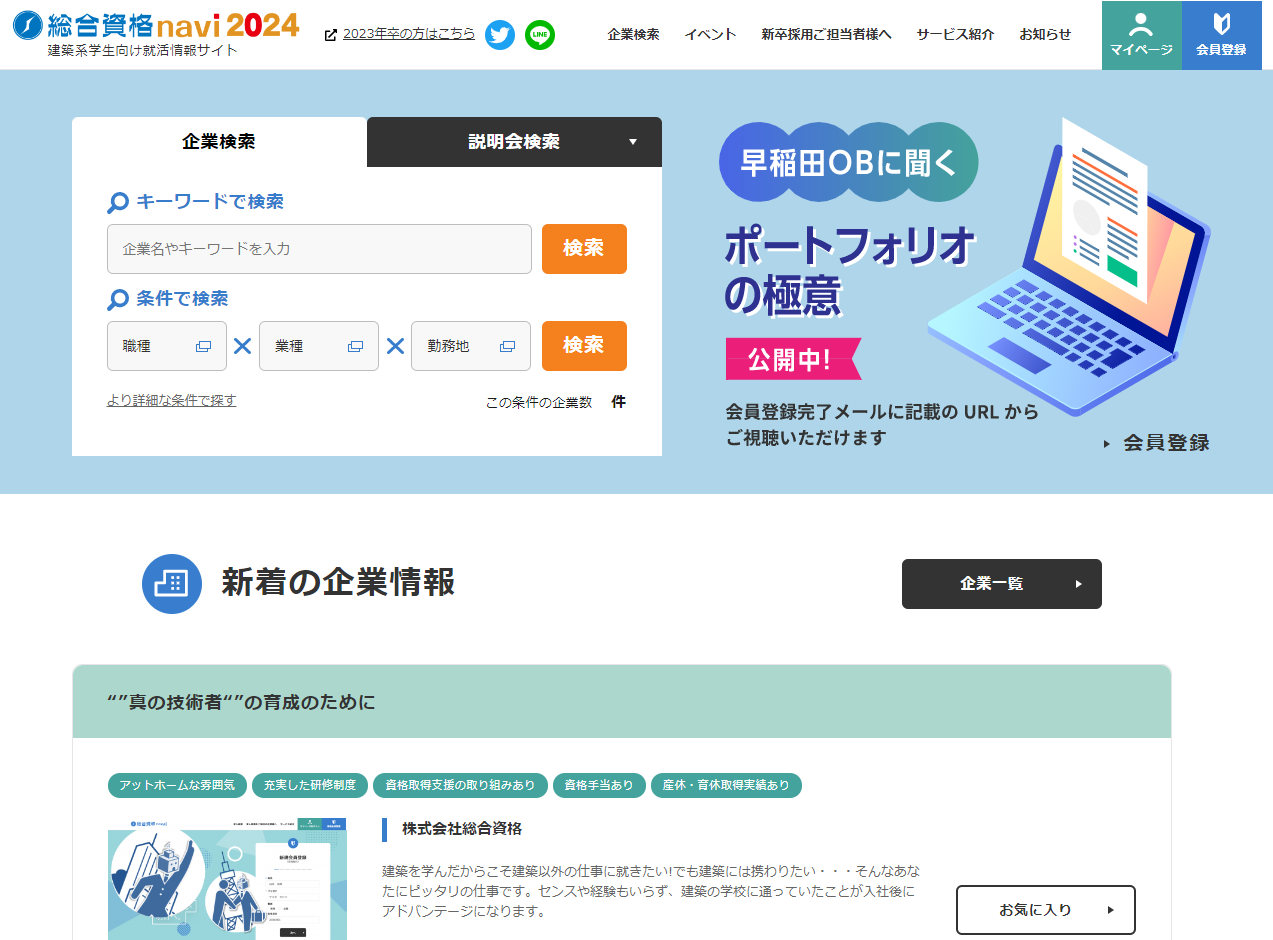Click card heading 真の技術者の育成のために
This screenshot has width=1273, height=940.
(241, 702)
